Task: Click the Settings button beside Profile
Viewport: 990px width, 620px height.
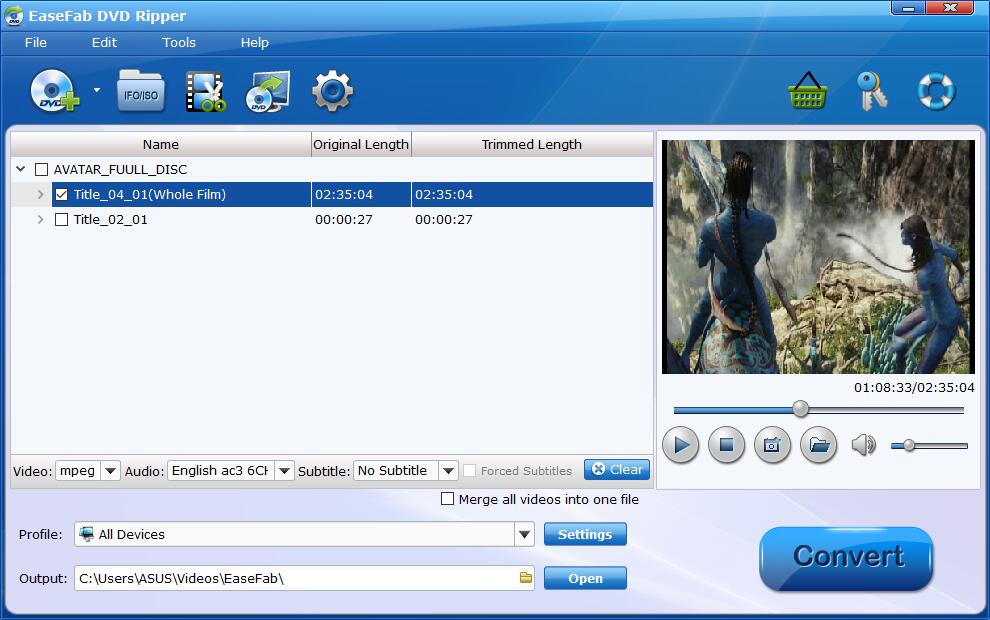Action: (585, 535)
